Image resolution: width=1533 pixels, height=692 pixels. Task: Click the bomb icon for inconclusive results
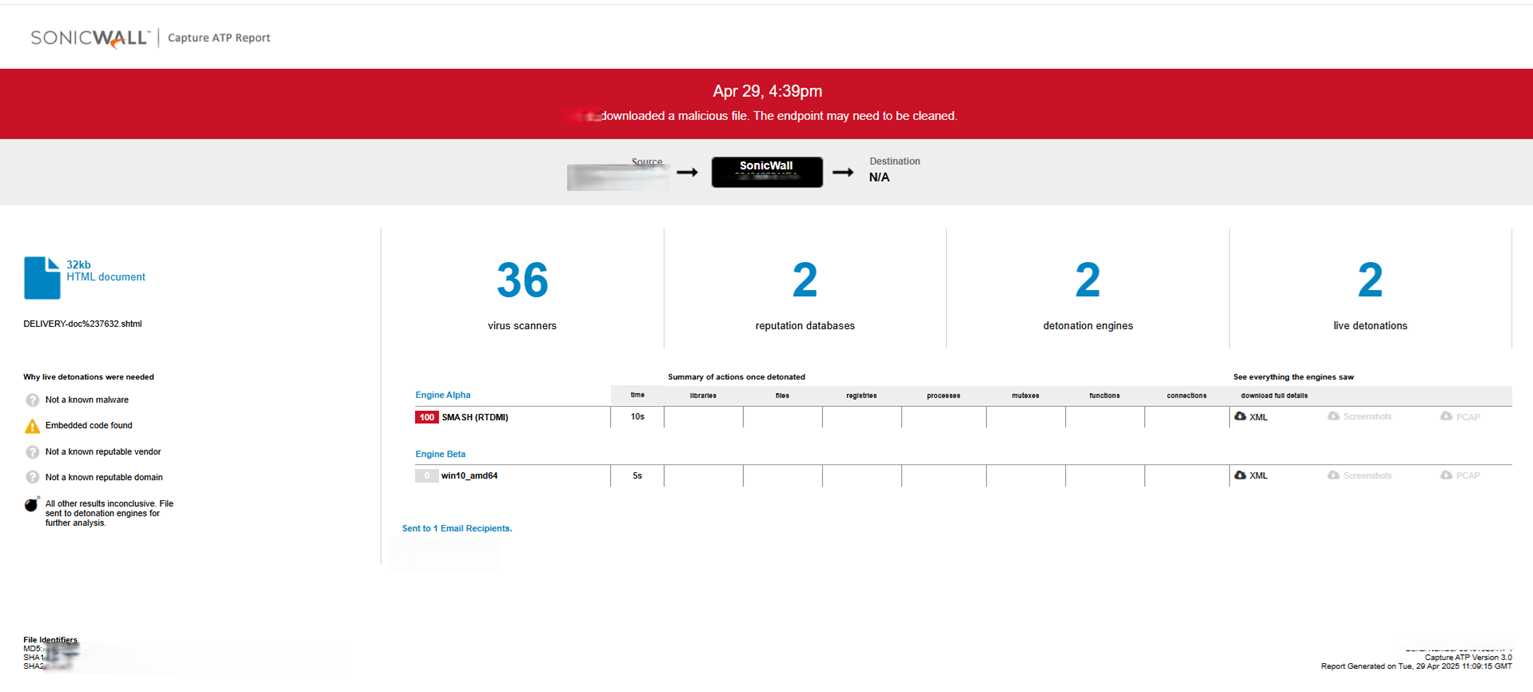tap(32, 504)
